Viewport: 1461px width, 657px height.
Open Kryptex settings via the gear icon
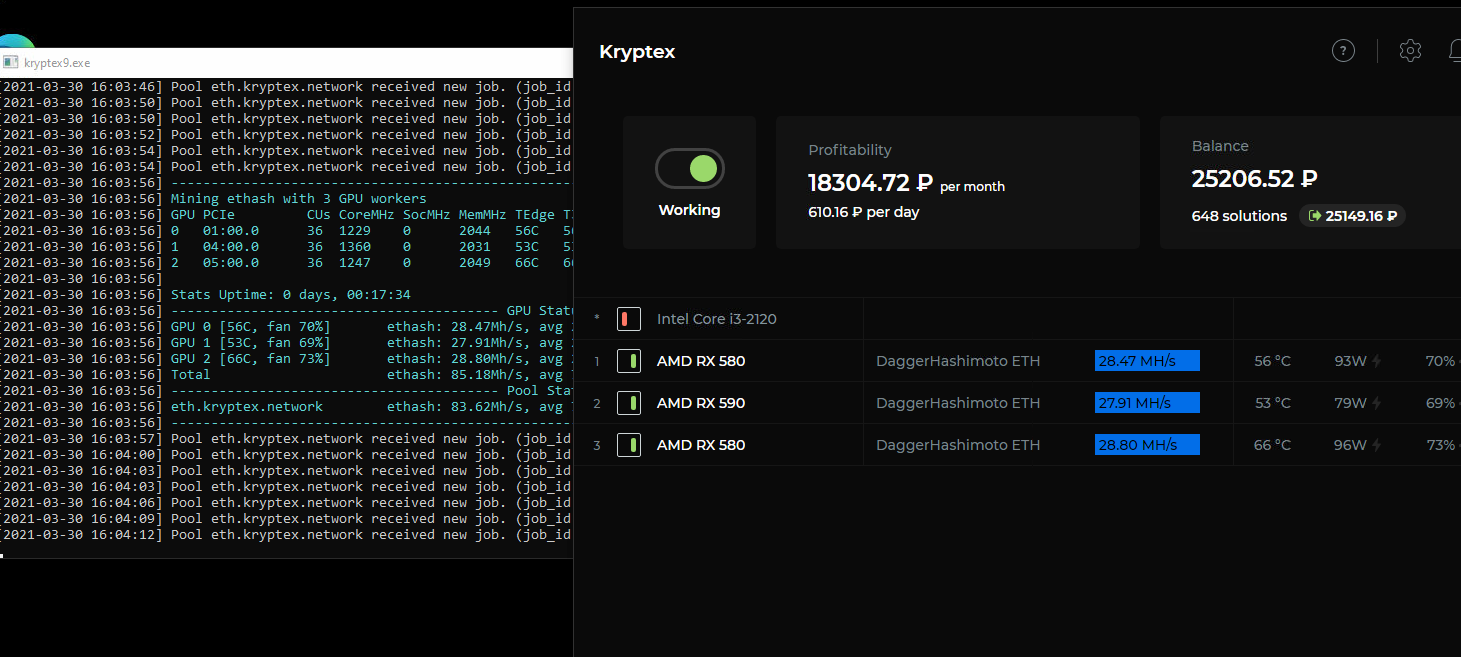coord(1410,51)
